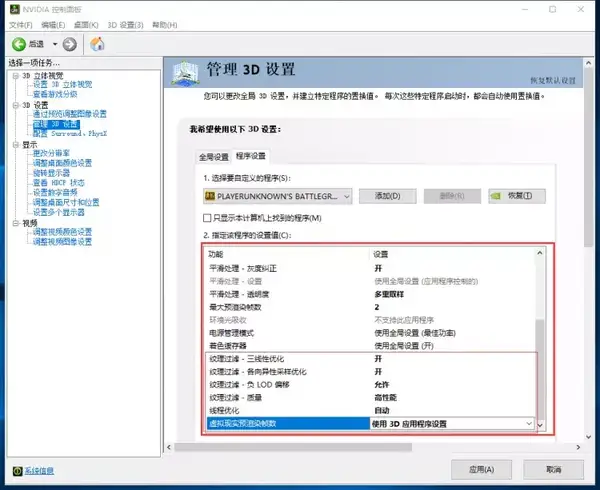Click the 添加 button

(x=386, y=196)
